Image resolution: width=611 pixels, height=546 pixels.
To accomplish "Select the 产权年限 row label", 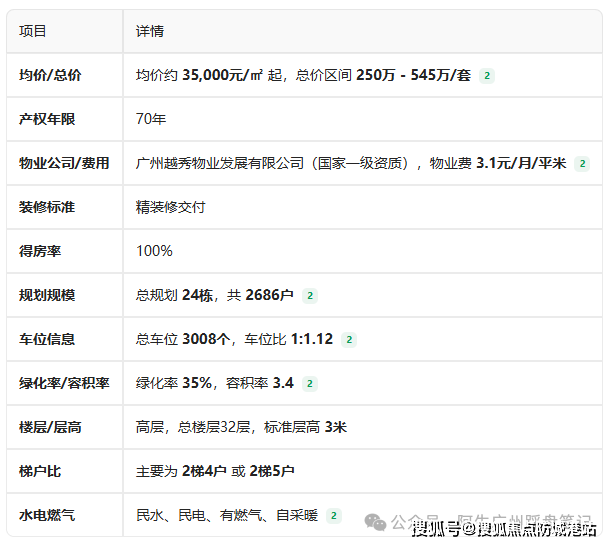I will [x=47, y=119].
